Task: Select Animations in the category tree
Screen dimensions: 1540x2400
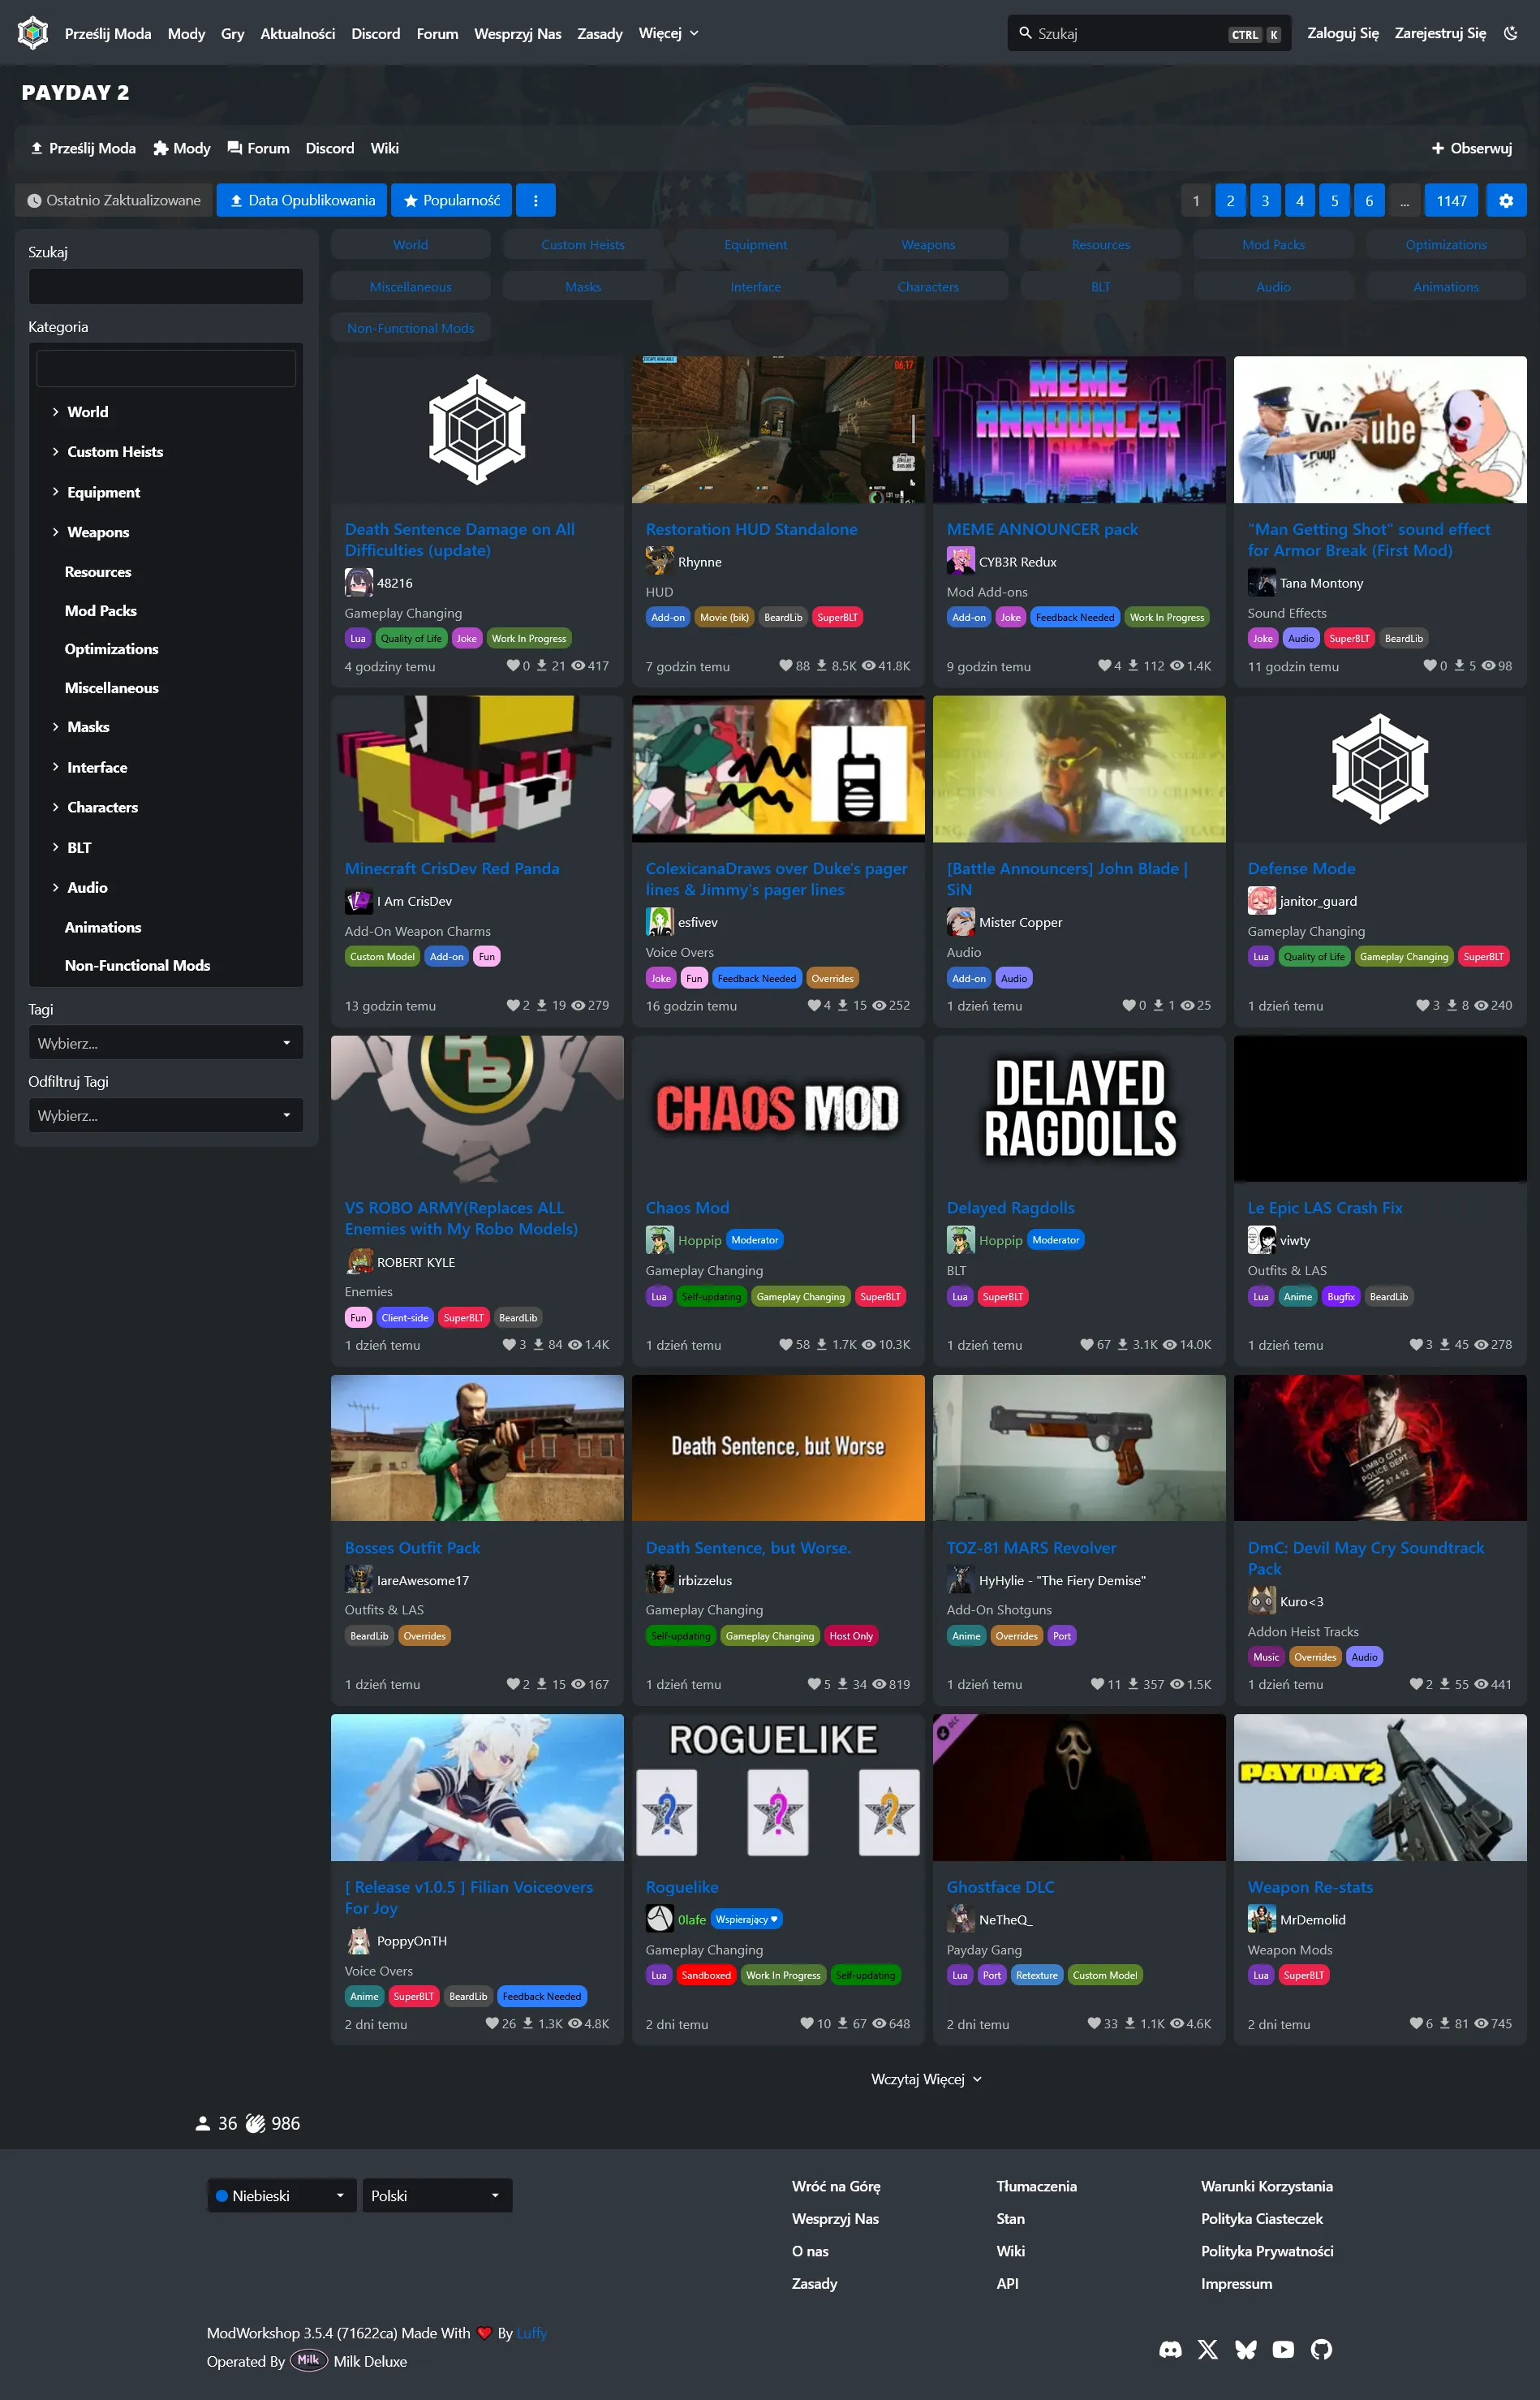Action: (x=103, y=927)
